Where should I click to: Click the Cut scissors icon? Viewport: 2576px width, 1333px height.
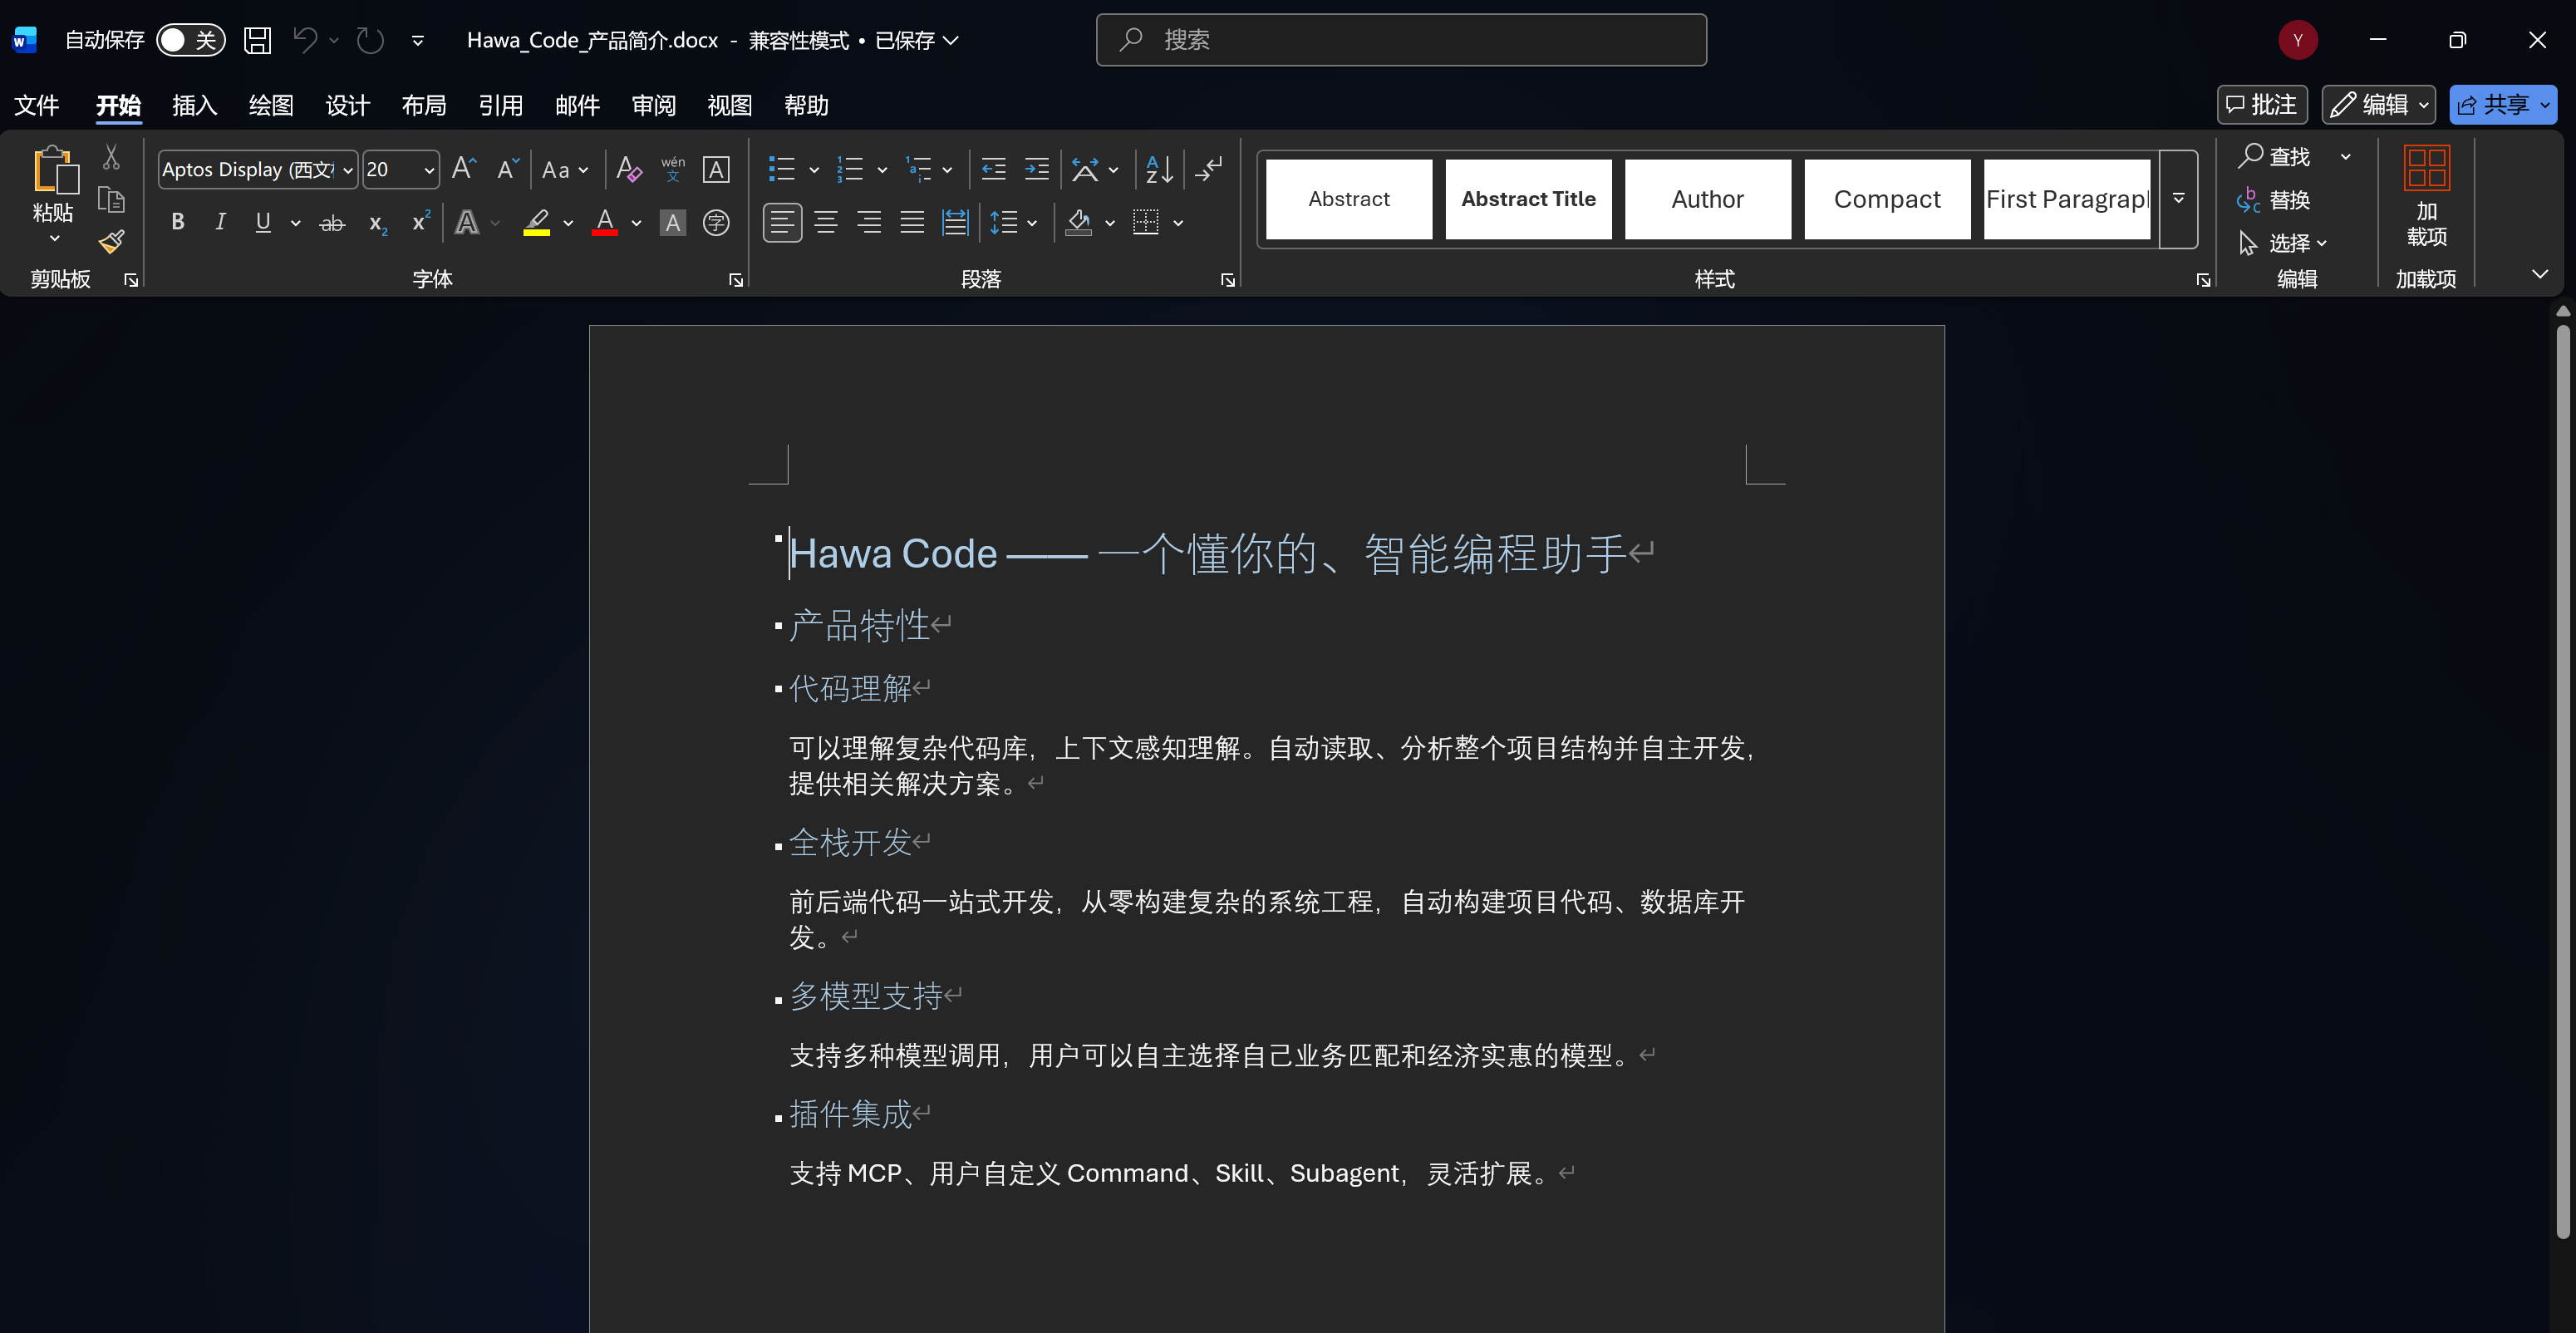(111, 157)
